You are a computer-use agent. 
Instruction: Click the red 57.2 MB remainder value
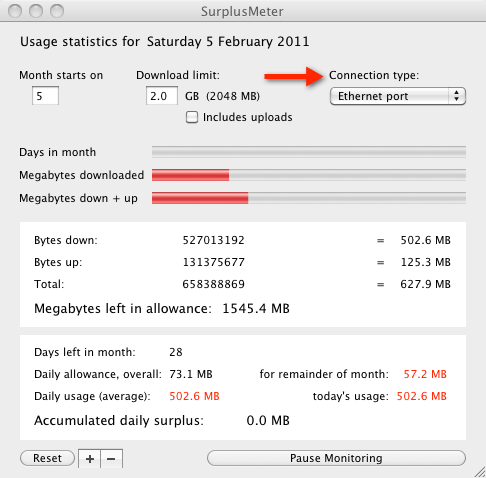pyautogui.click(x=425, y=374)
